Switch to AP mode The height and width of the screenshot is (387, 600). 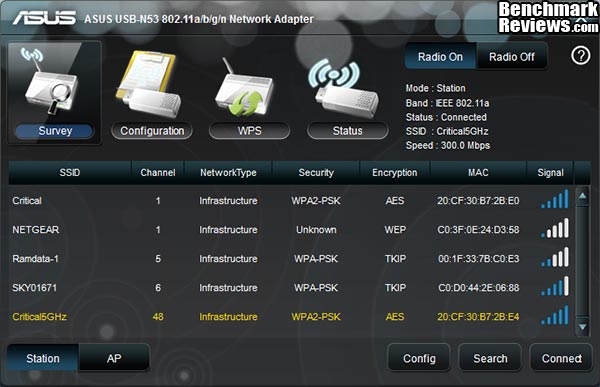pyautogui.click(x=114, y=358)
